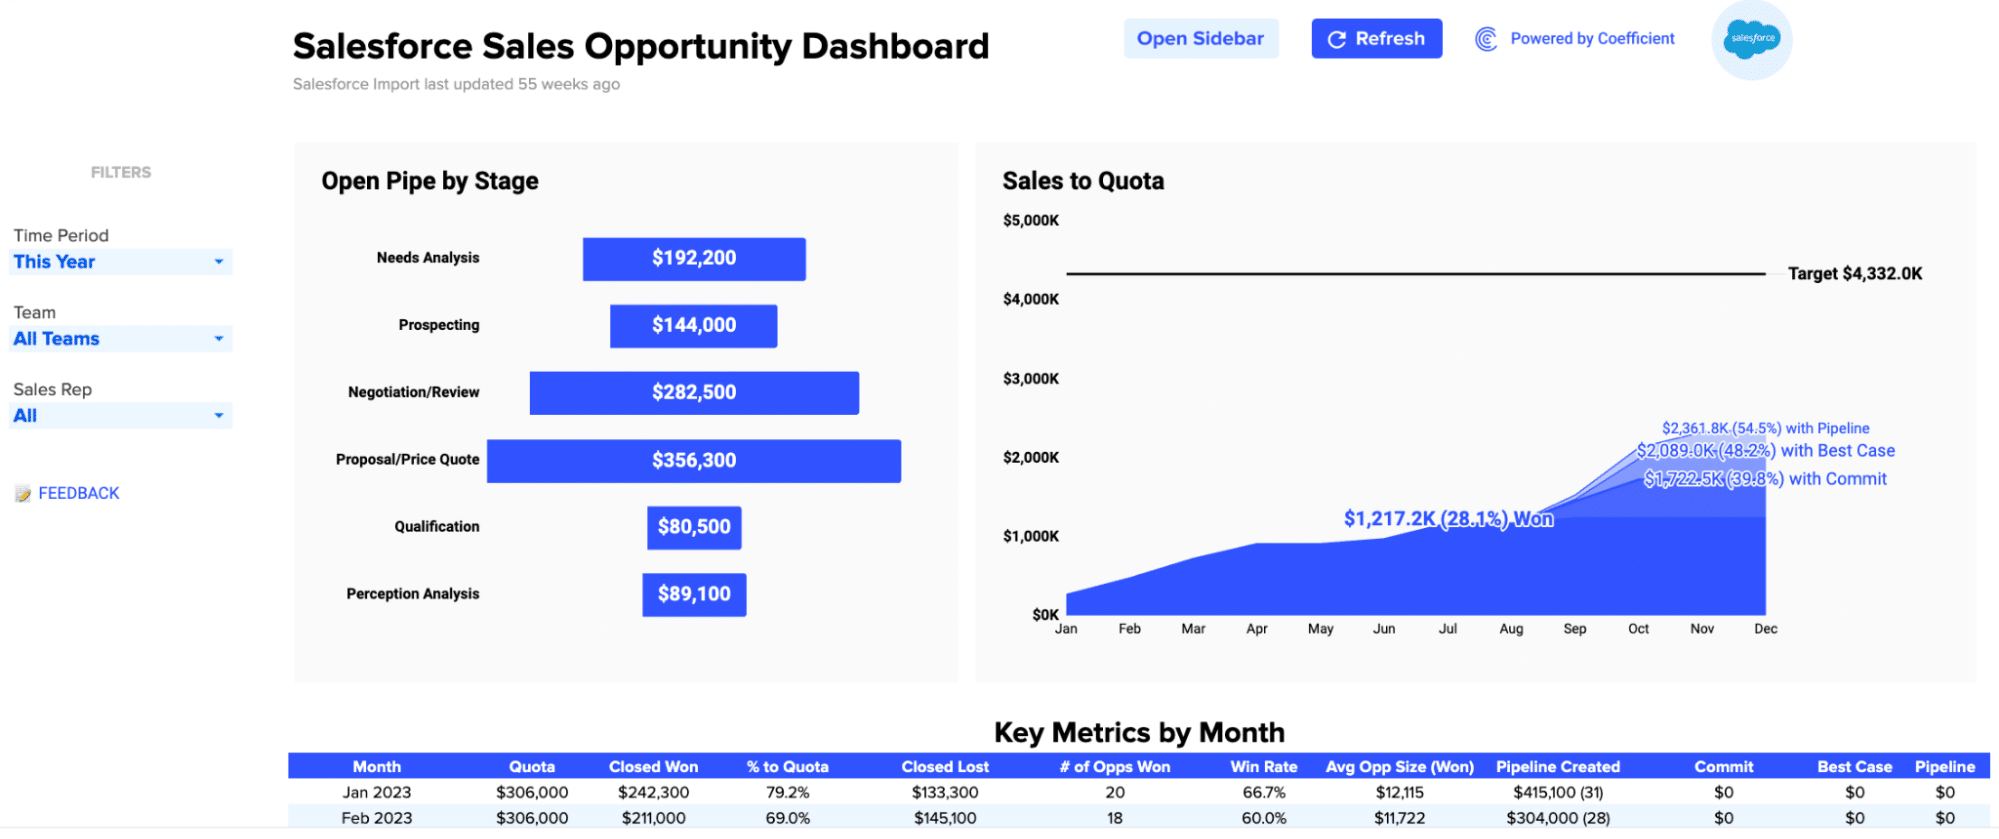Viewport: 1999px width, 839px height.
Task: Click the Jan 2023 month cell
Action: (x=377, y=793)
